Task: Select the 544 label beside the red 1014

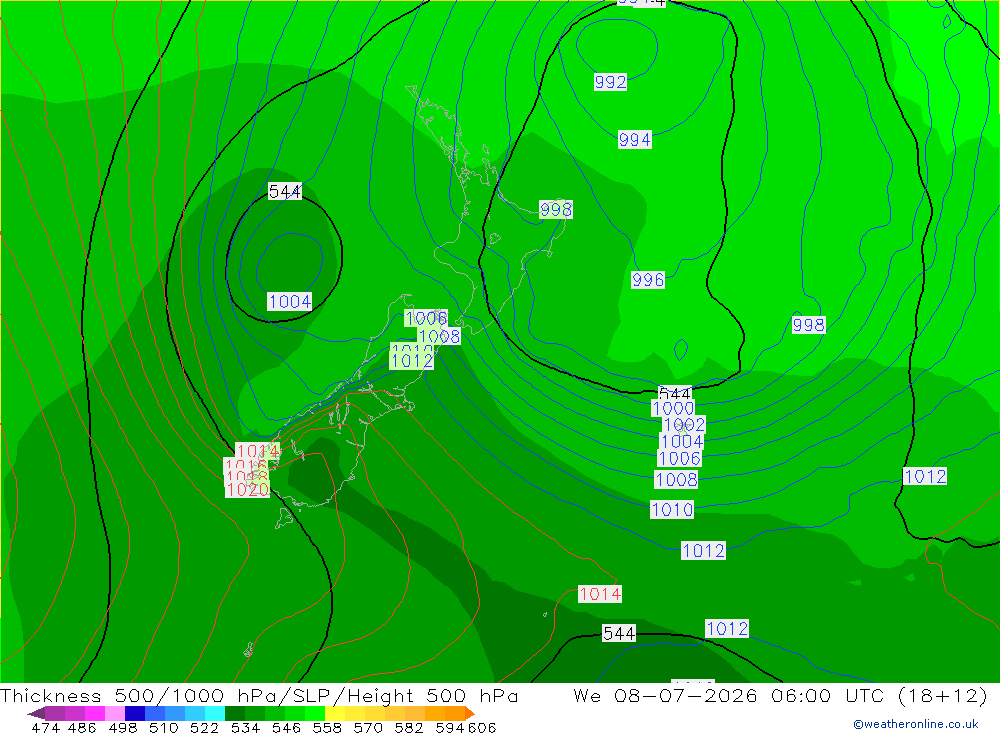Action: coord(619,633)
